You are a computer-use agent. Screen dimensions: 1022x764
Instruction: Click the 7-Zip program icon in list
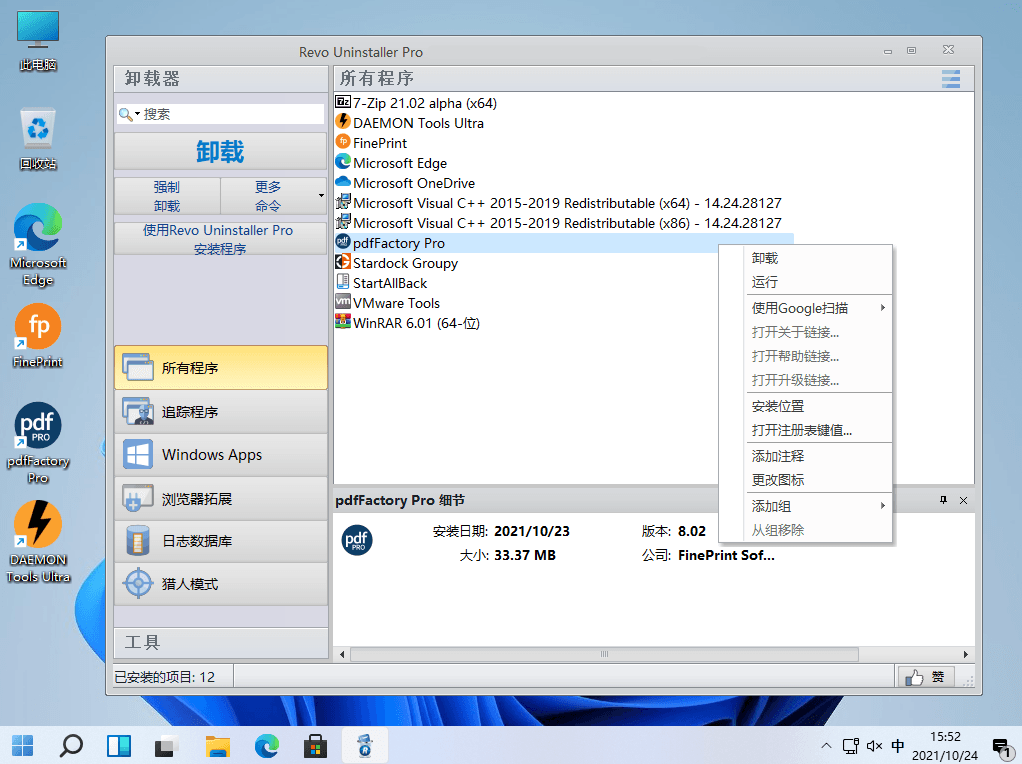(x=343, y=102)
